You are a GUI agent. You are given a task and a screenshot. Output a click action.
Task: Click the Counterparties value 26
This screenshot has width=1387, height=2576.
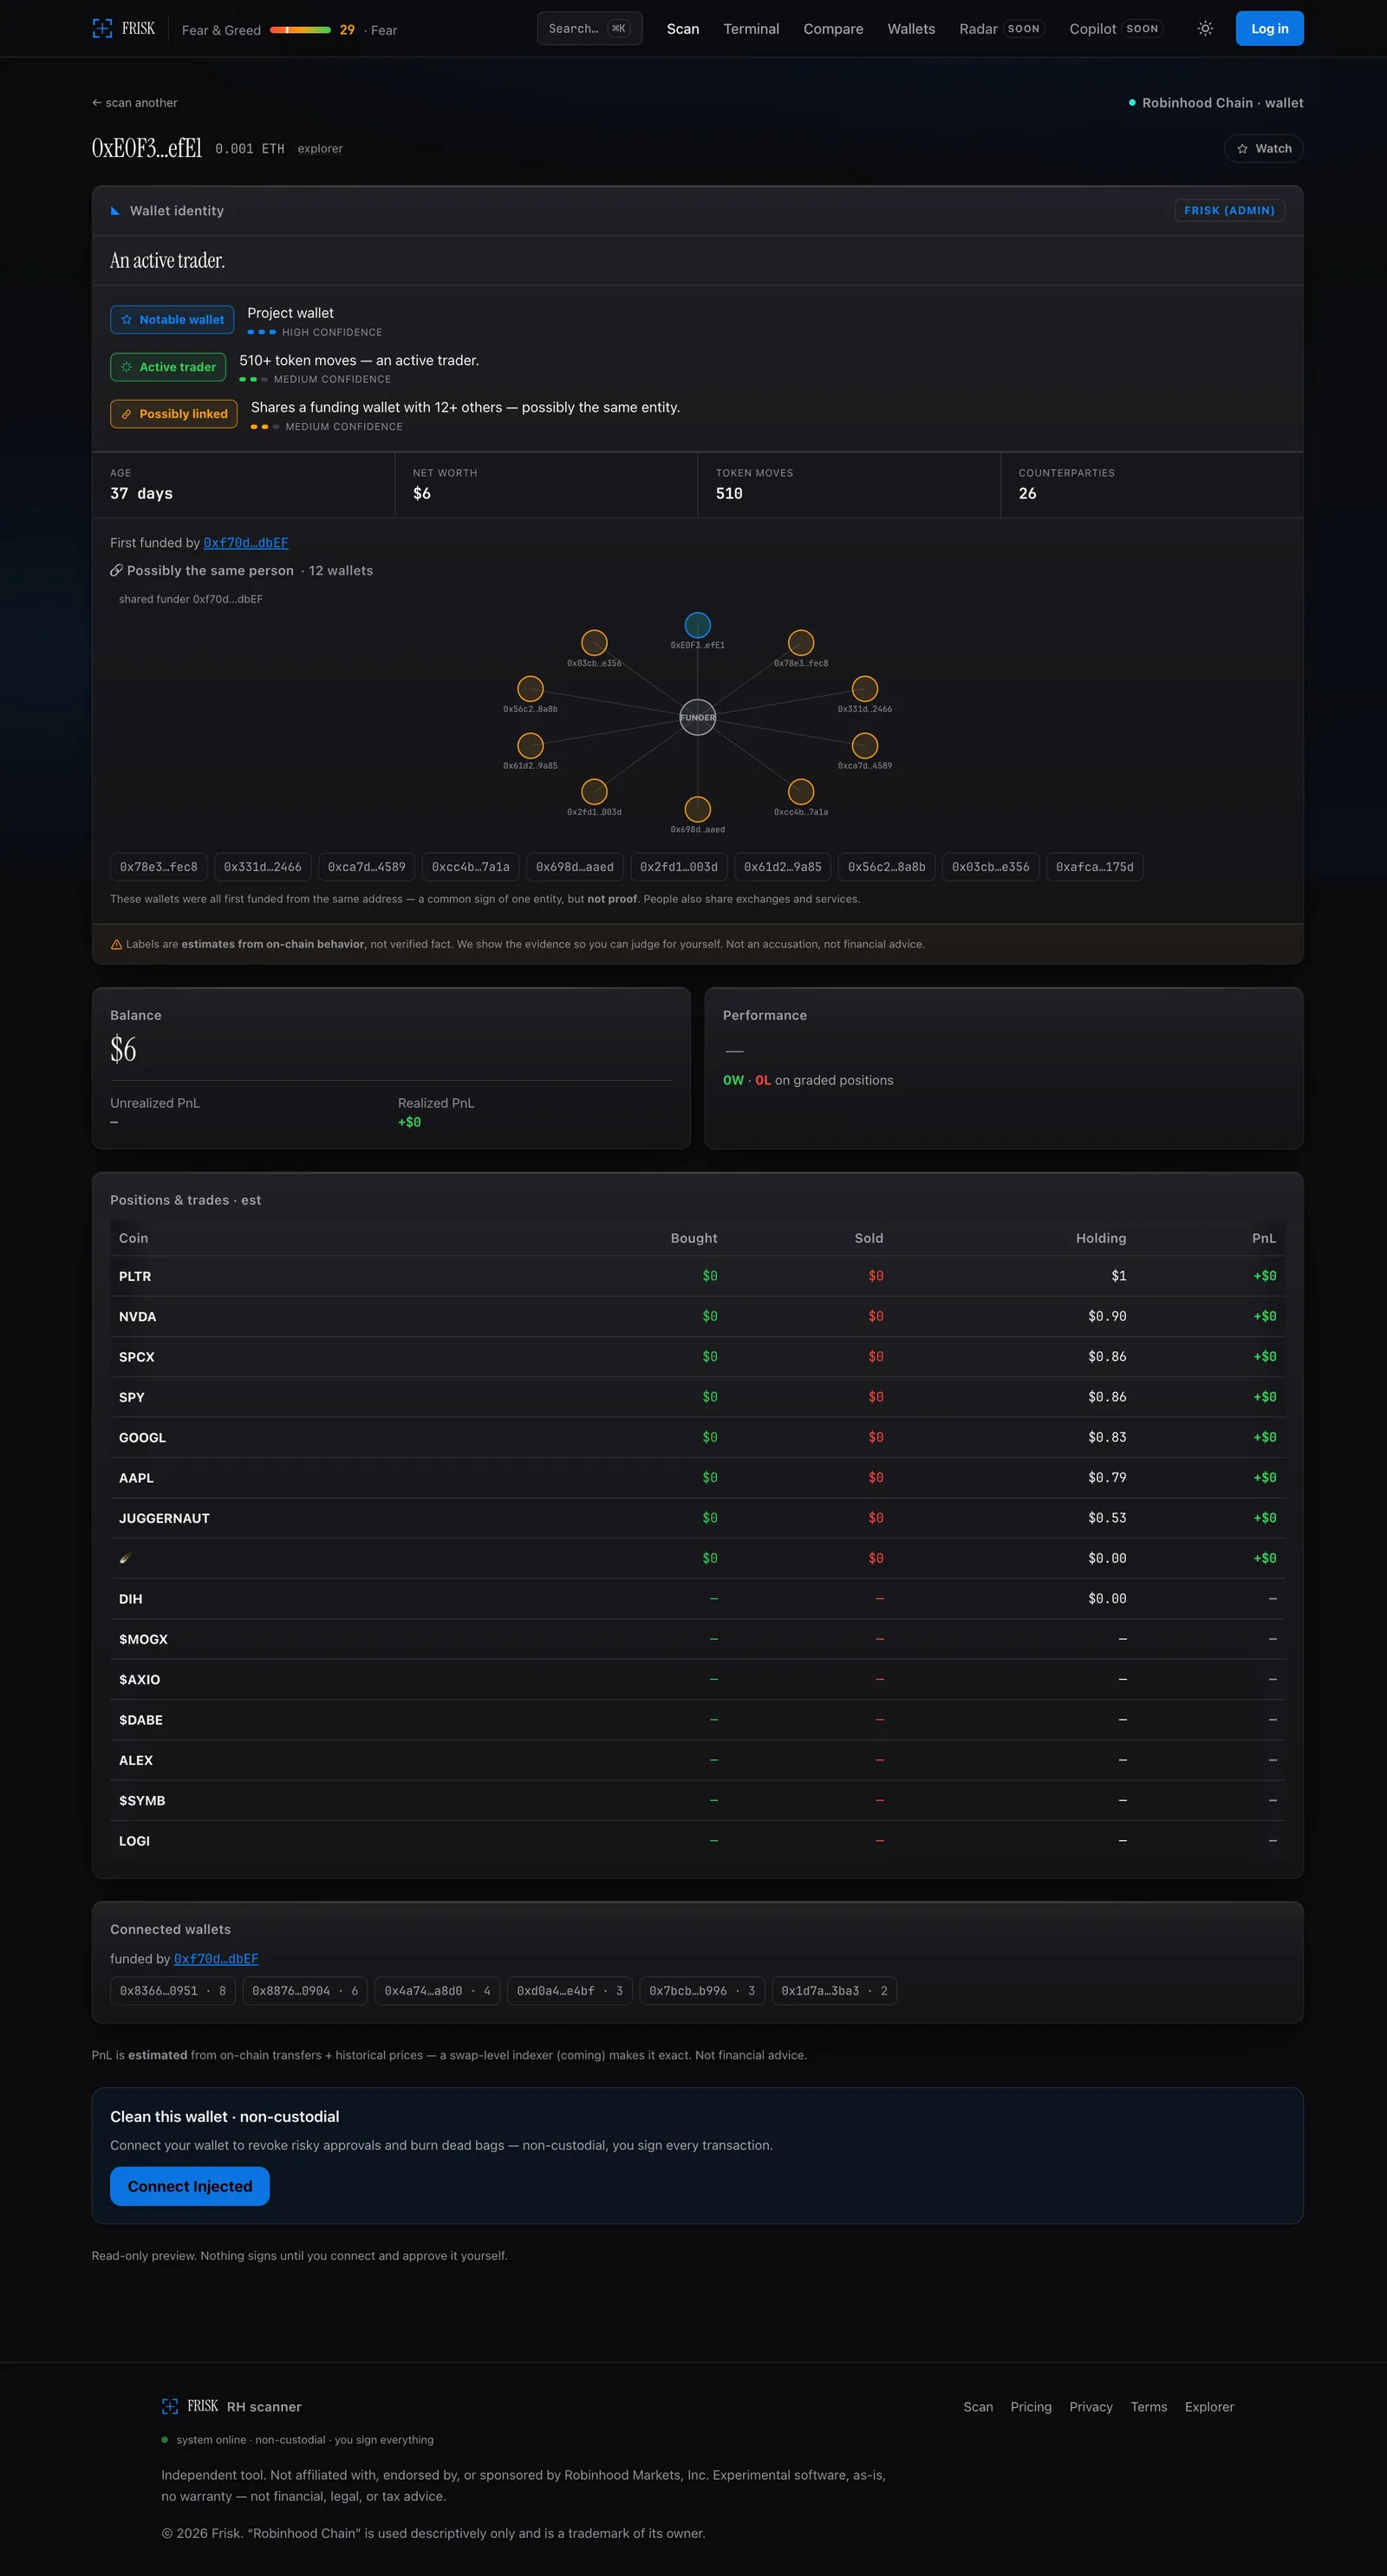coord(1027,494)
